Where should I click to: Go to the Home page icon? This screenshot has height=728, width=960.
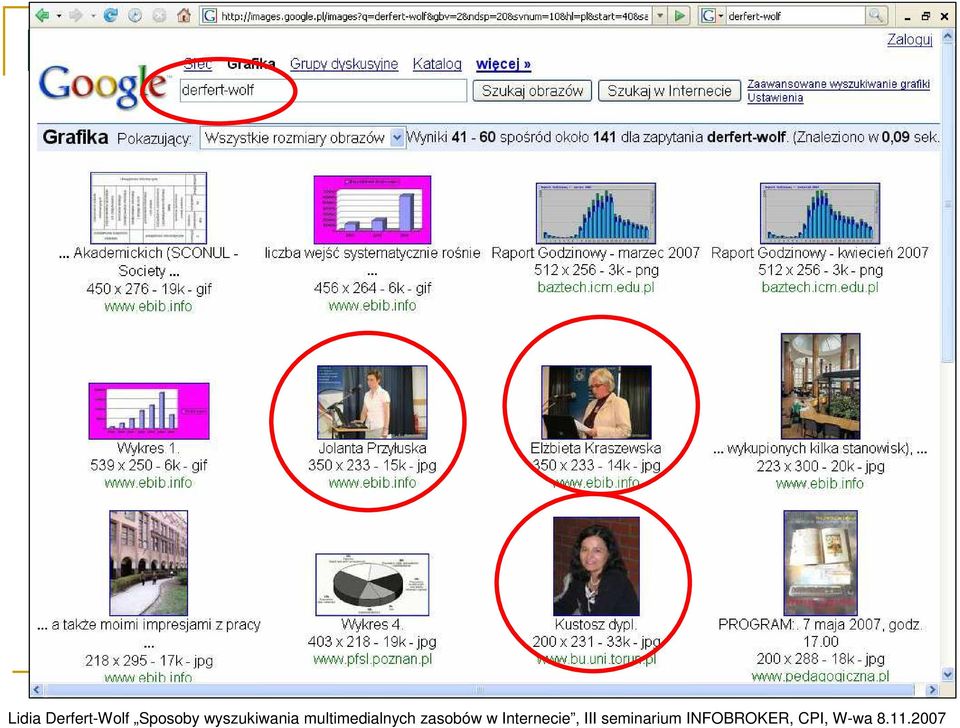[x=184, y=15]
